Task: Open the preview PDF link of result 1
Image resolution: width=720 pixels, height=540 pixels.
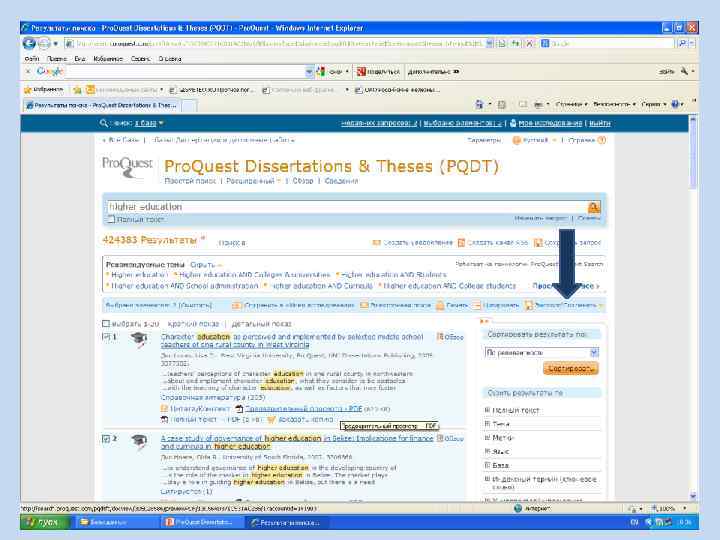Action: point(304,409)
